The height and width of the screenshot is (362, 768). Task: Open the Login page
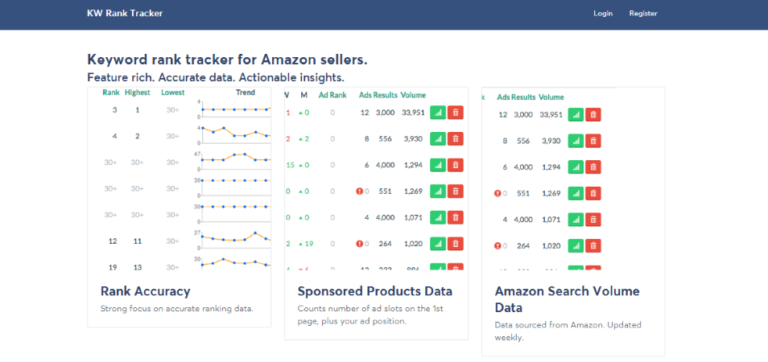[x=603, y=14]
